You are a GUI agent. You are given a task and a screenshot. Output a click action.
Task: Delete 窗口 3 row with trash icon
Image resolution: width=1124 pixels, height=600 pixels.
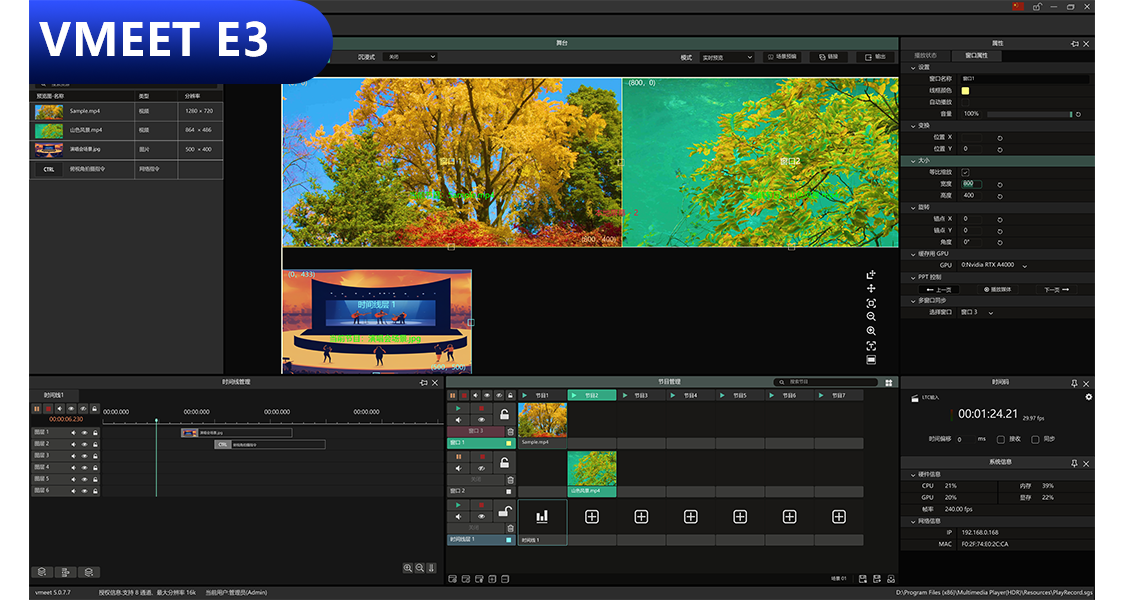(511, 431)
